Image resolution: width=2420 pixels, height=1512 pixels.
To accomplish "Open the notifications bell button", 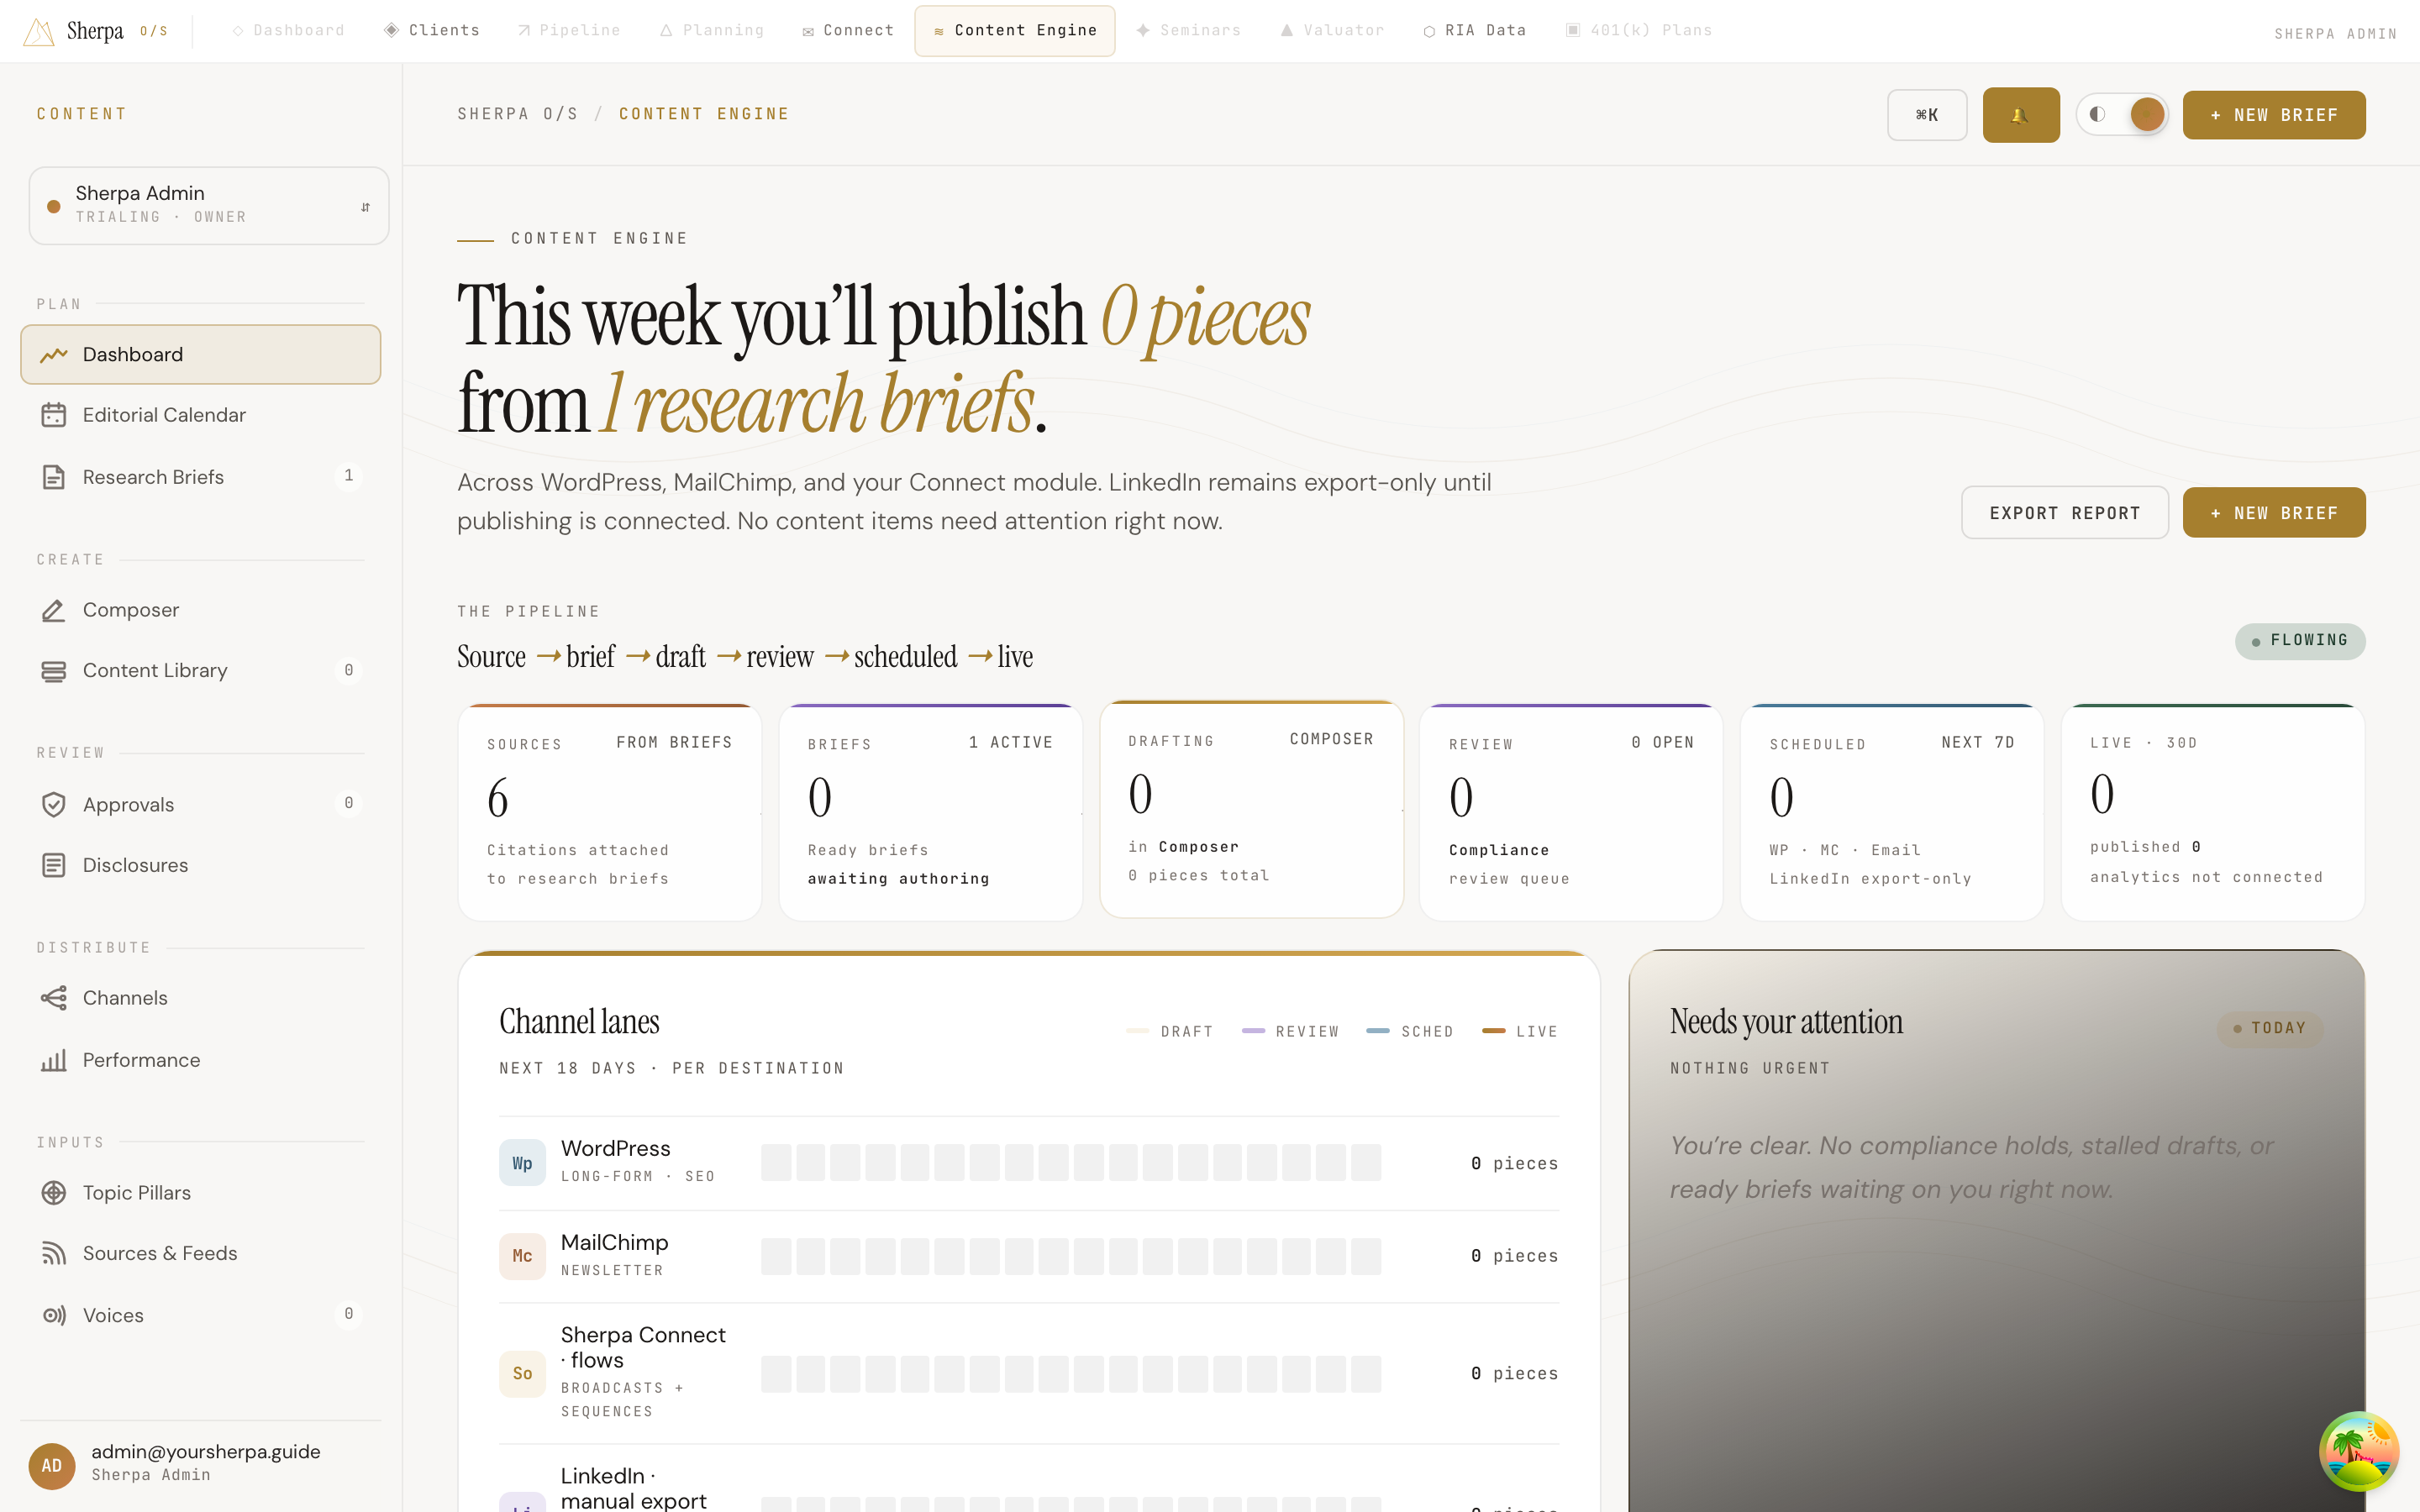I will (x=2021, y=115).
